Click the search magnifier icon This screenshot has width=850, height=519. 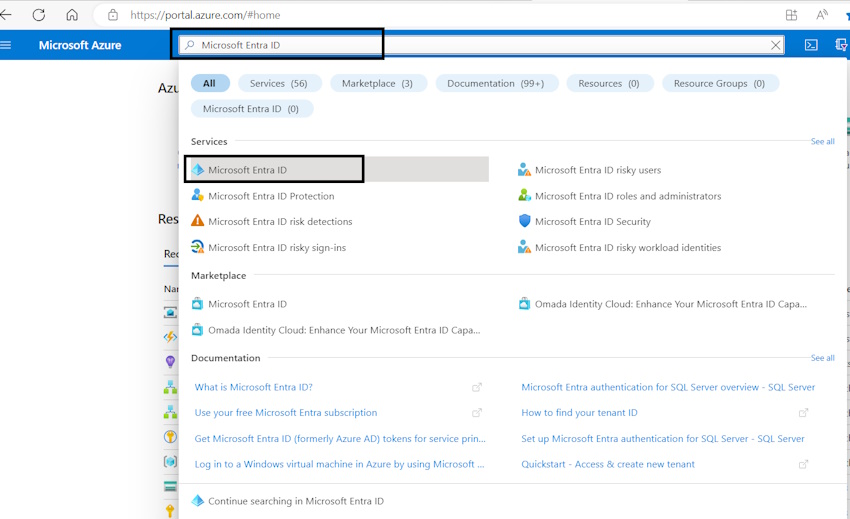pos(189,45)
